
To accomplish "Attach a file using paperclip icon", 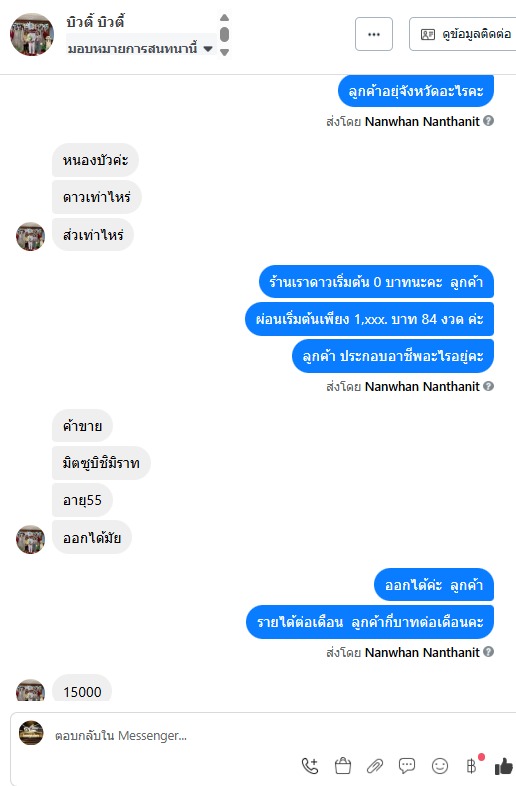I will click(x=375, y=765).
